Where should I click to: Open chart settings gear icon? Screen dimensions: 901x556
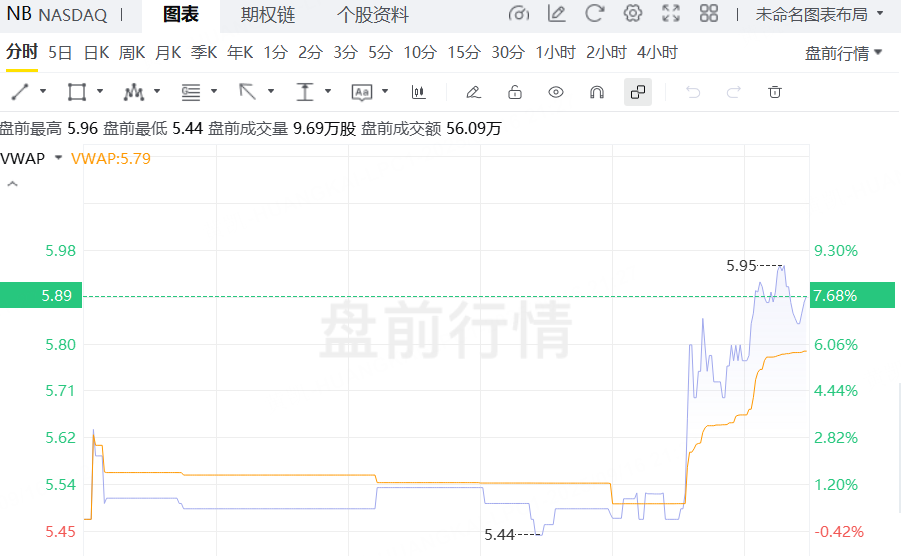tap(633, 14)
